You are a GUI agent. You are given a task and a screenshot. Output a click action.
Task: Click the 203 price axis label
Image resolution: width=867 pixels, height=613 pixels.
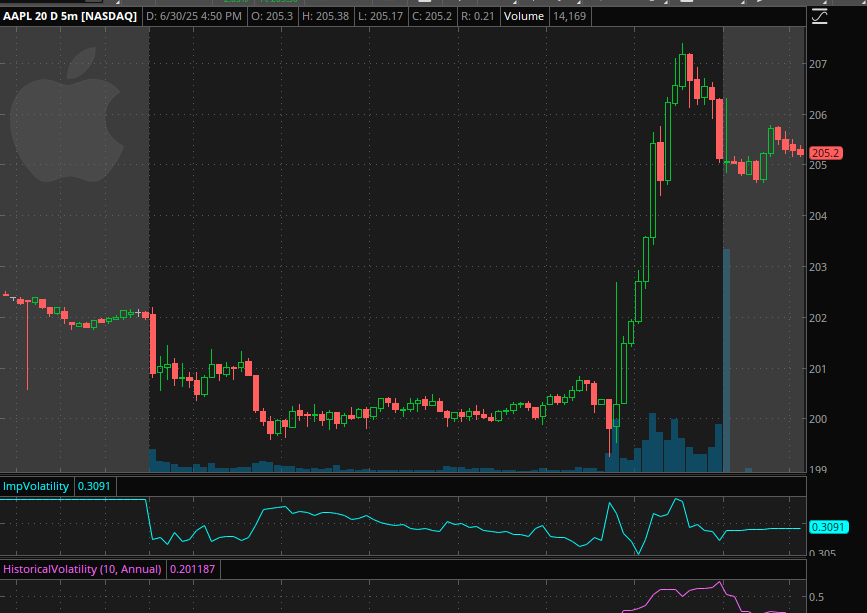coord(818,267)
